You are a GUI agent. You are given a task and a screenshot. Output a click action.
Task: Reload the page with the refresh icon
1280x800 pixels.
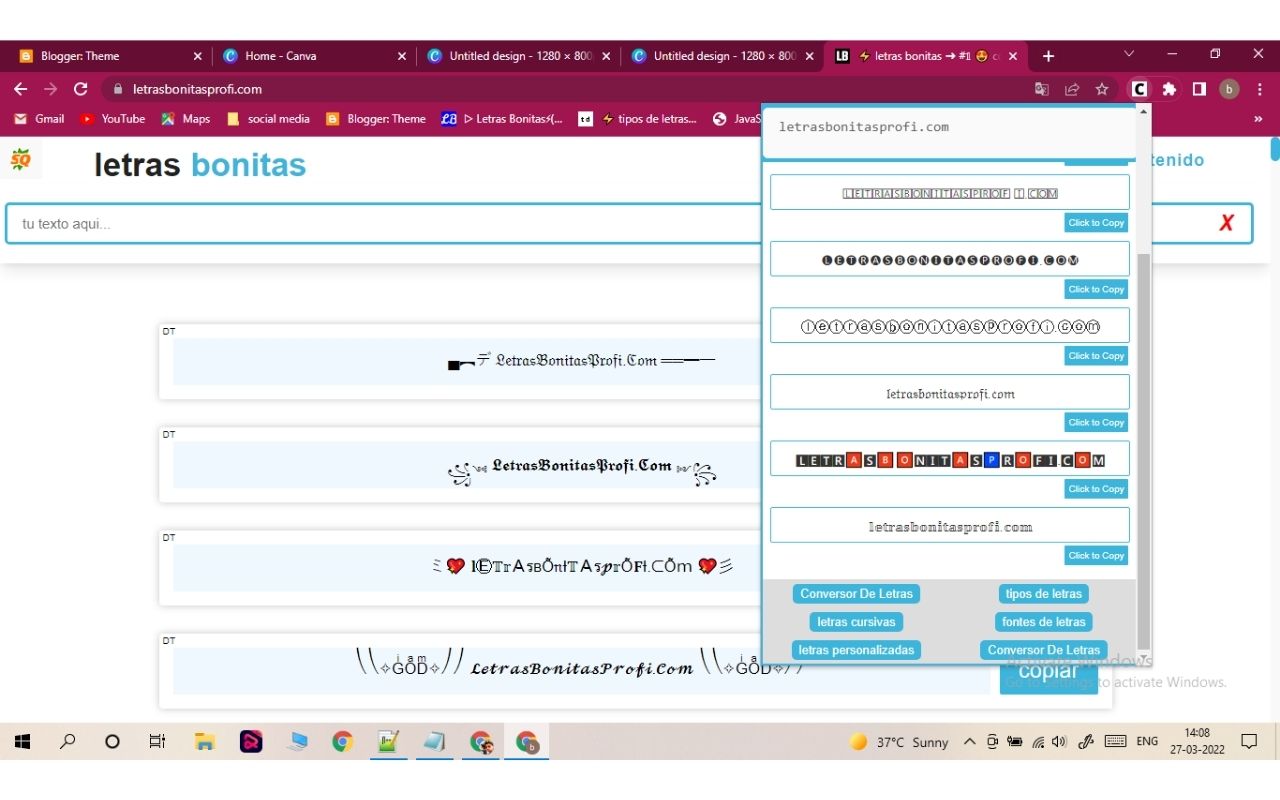coord(81,89)
